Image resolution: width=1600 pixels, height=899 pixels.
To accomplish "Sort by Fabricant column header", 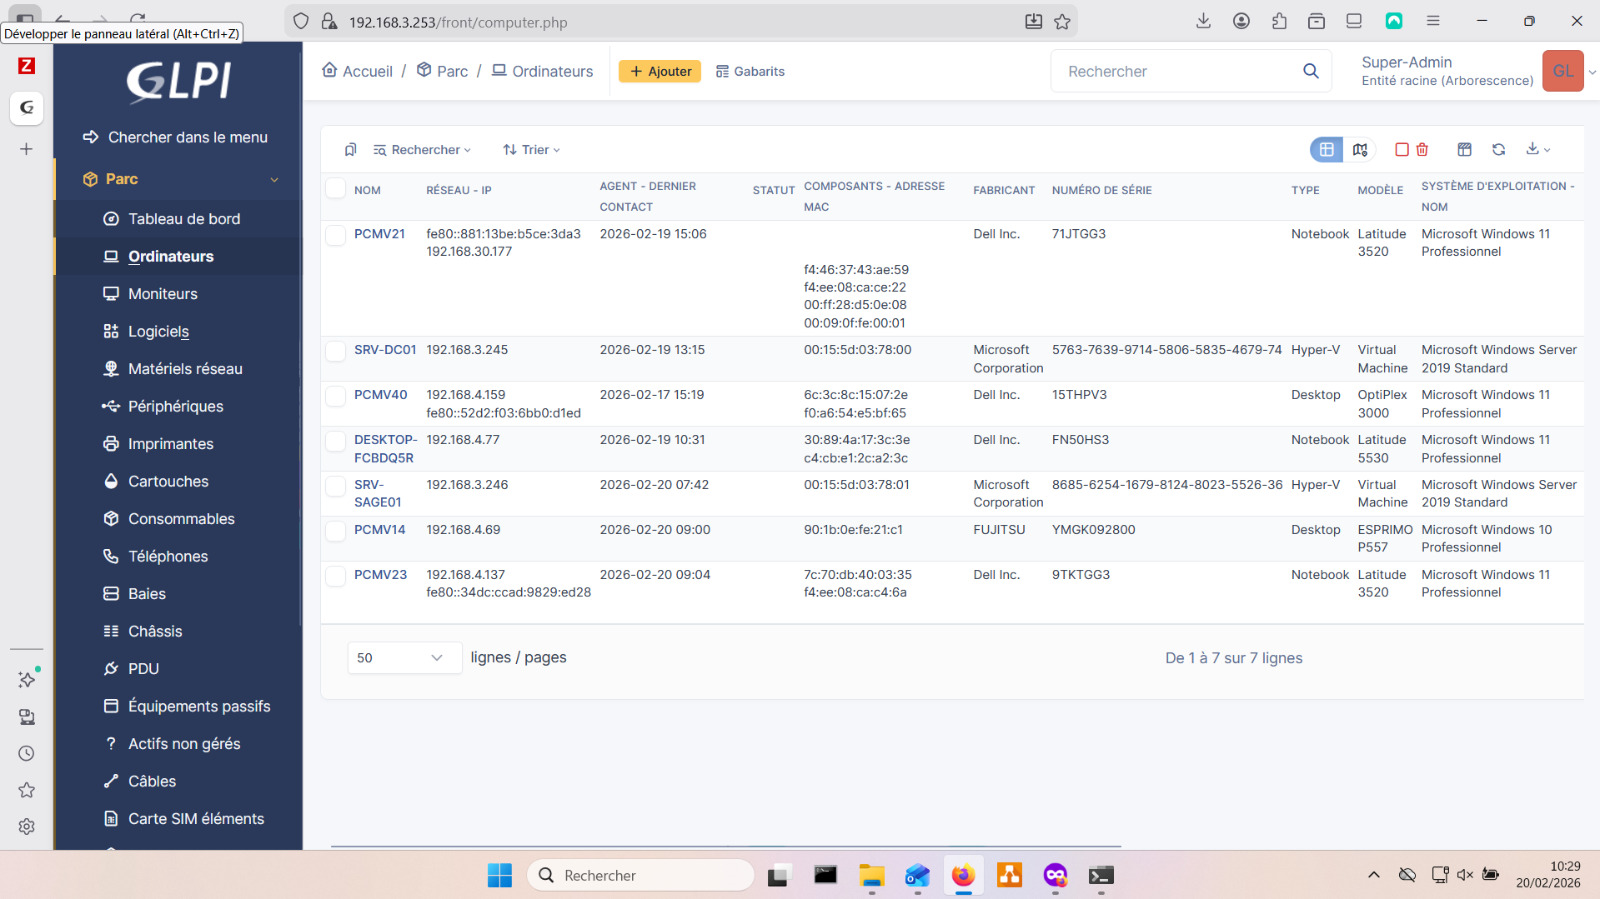I will (x=1004, y=190).
